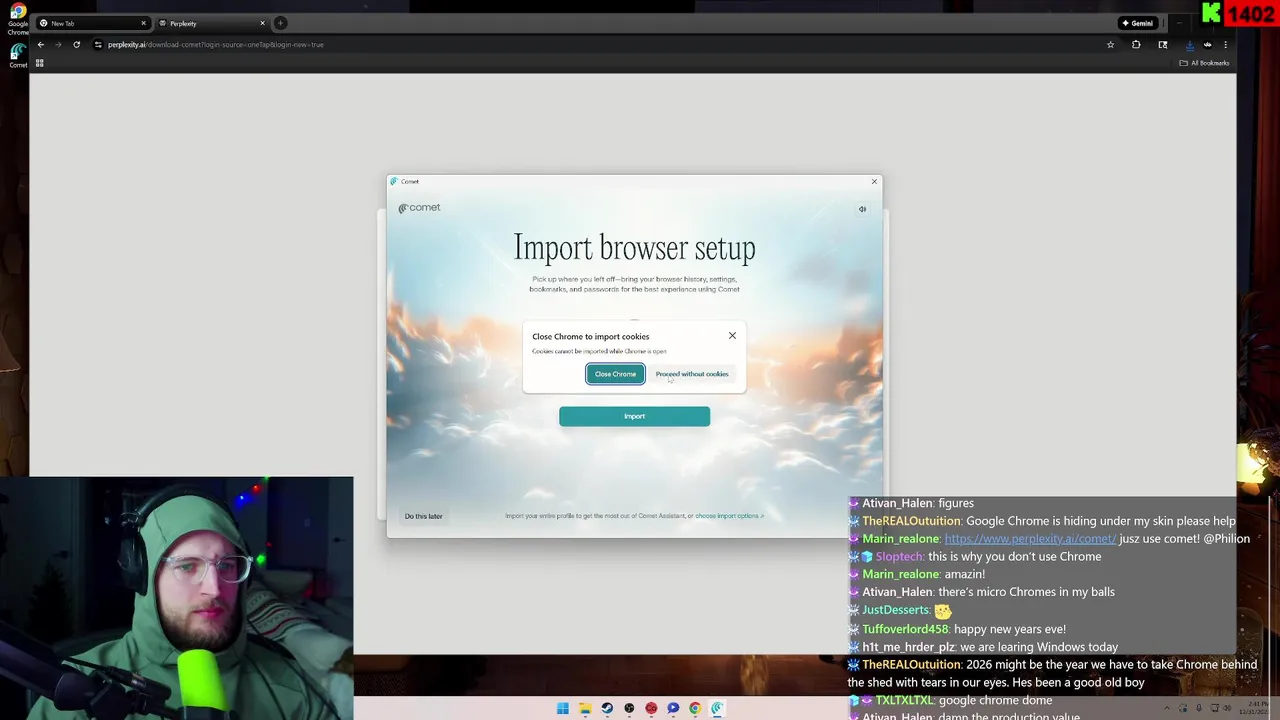
Task: Open the Google Chrome desktop shortcut
Action: 18,18
